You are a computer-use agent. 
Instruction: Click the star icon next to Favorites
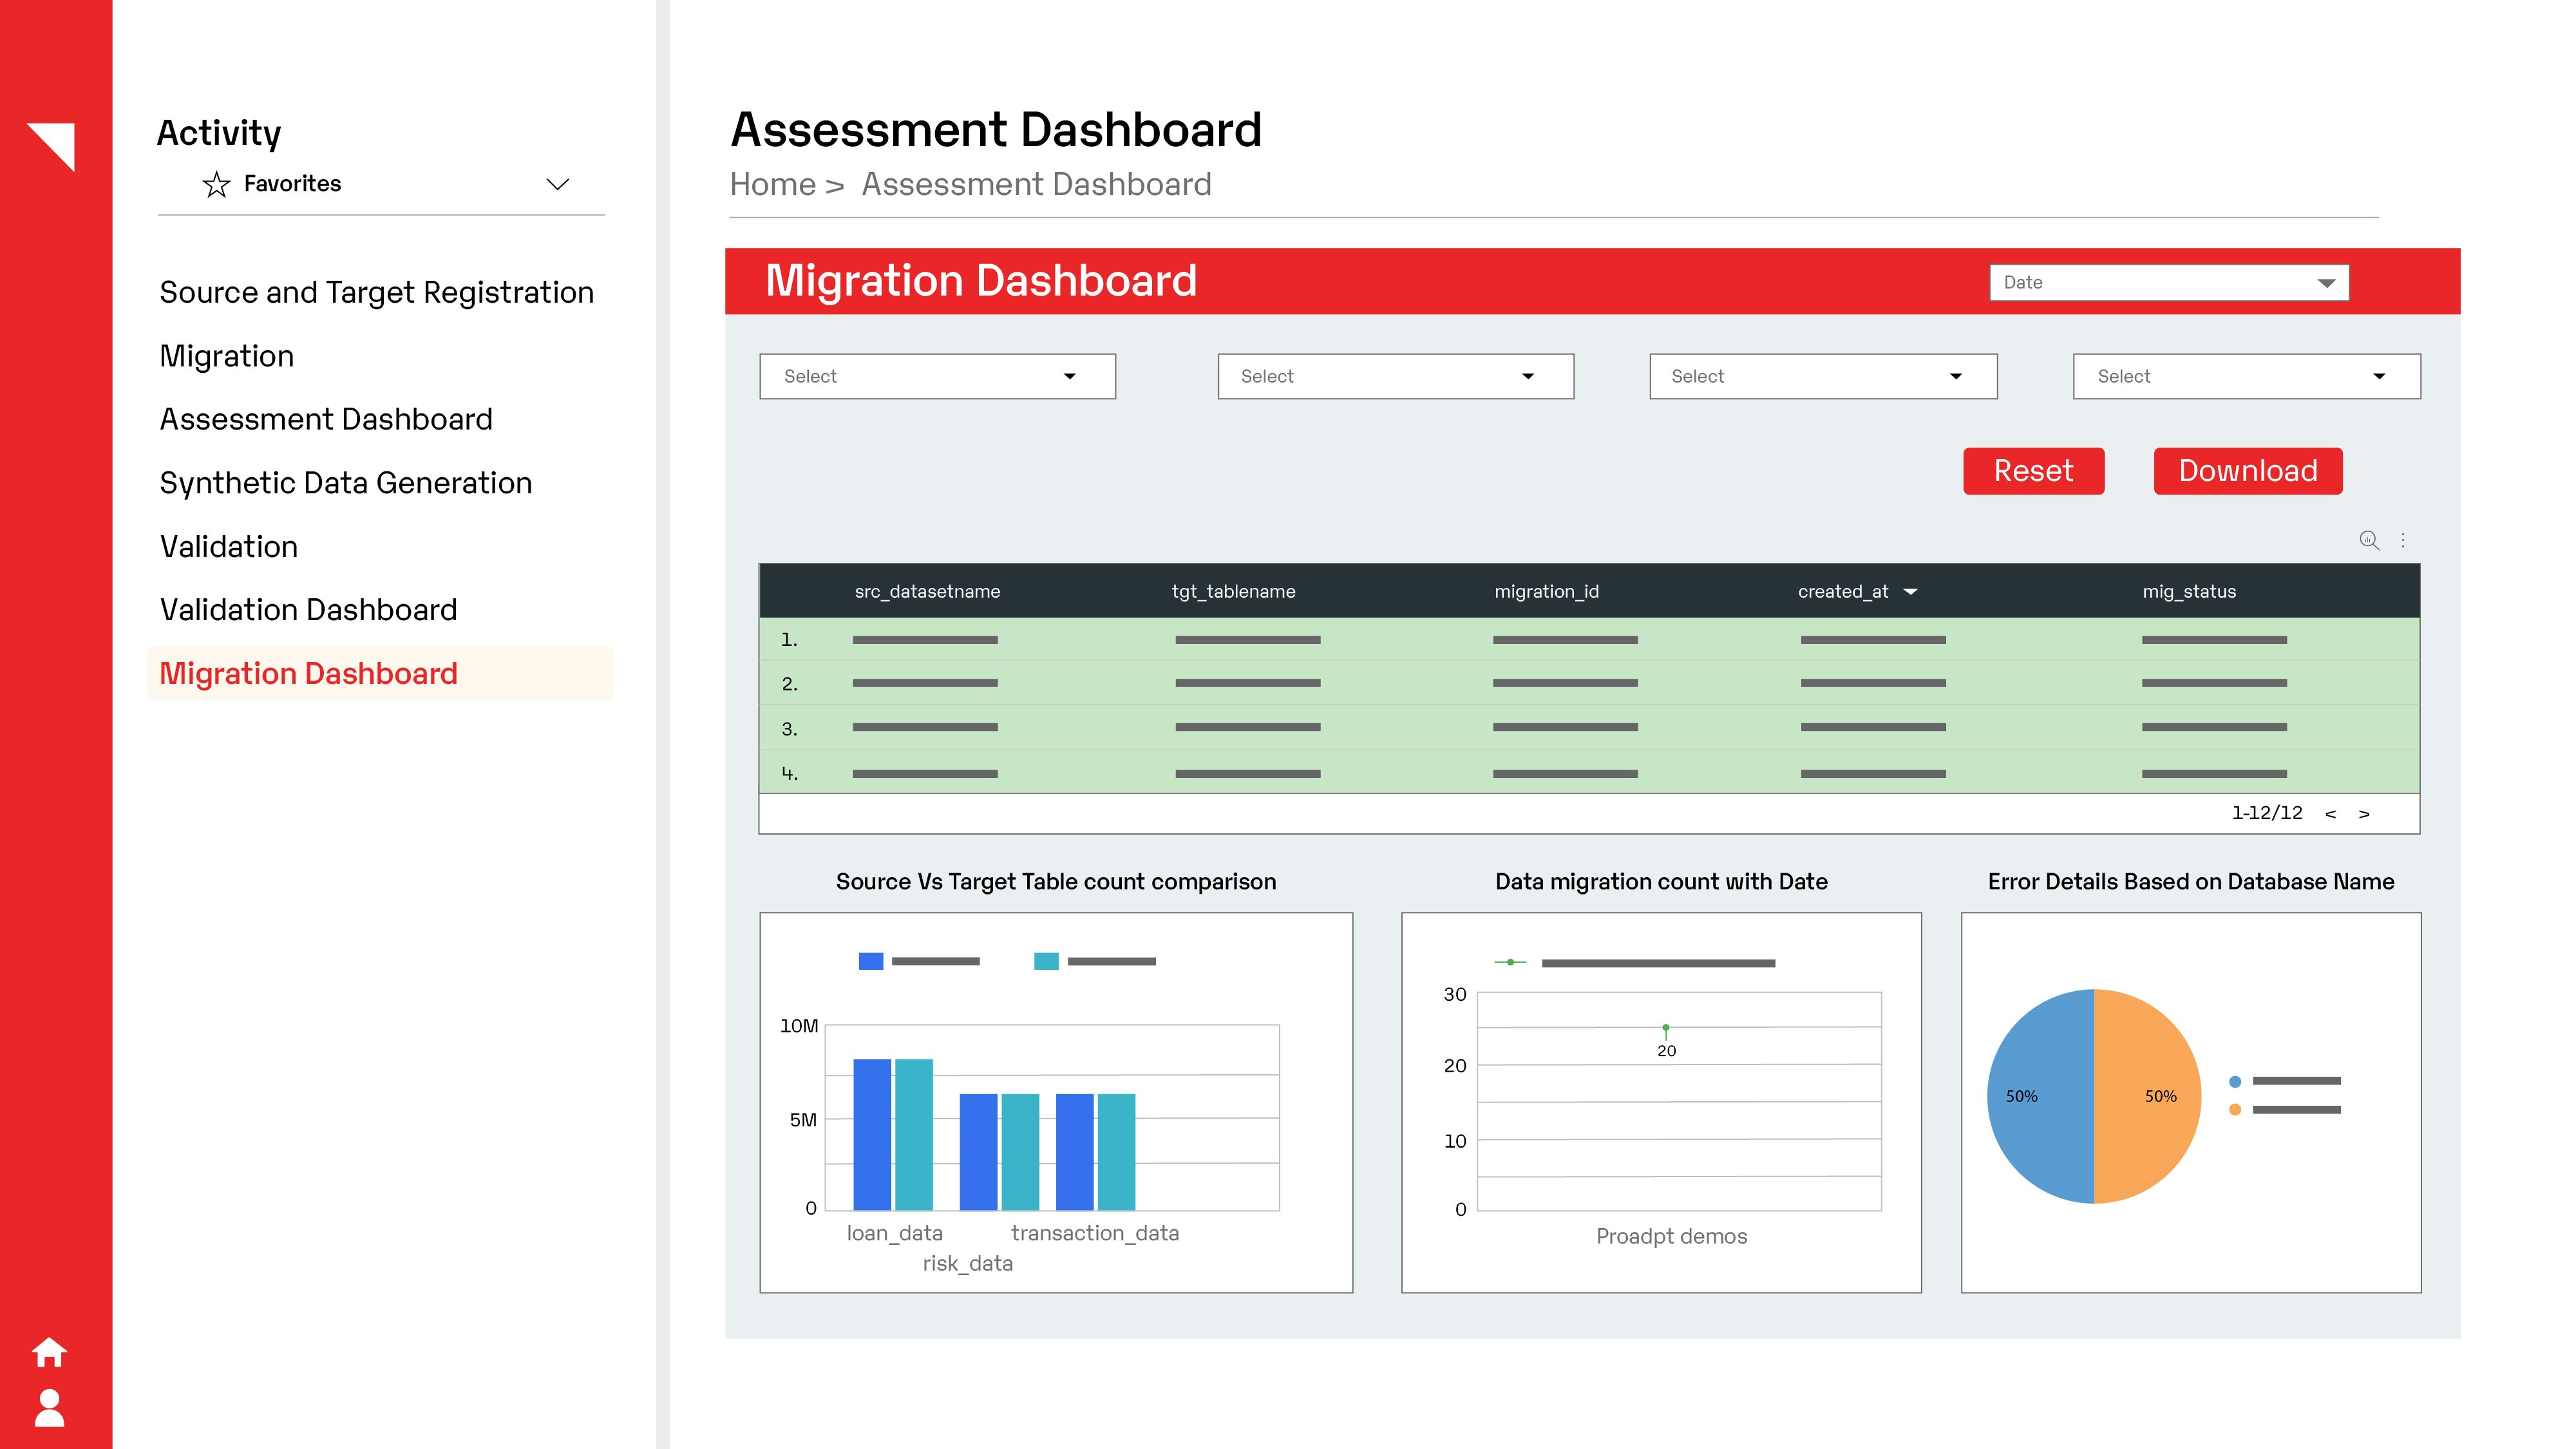[216, 184]
